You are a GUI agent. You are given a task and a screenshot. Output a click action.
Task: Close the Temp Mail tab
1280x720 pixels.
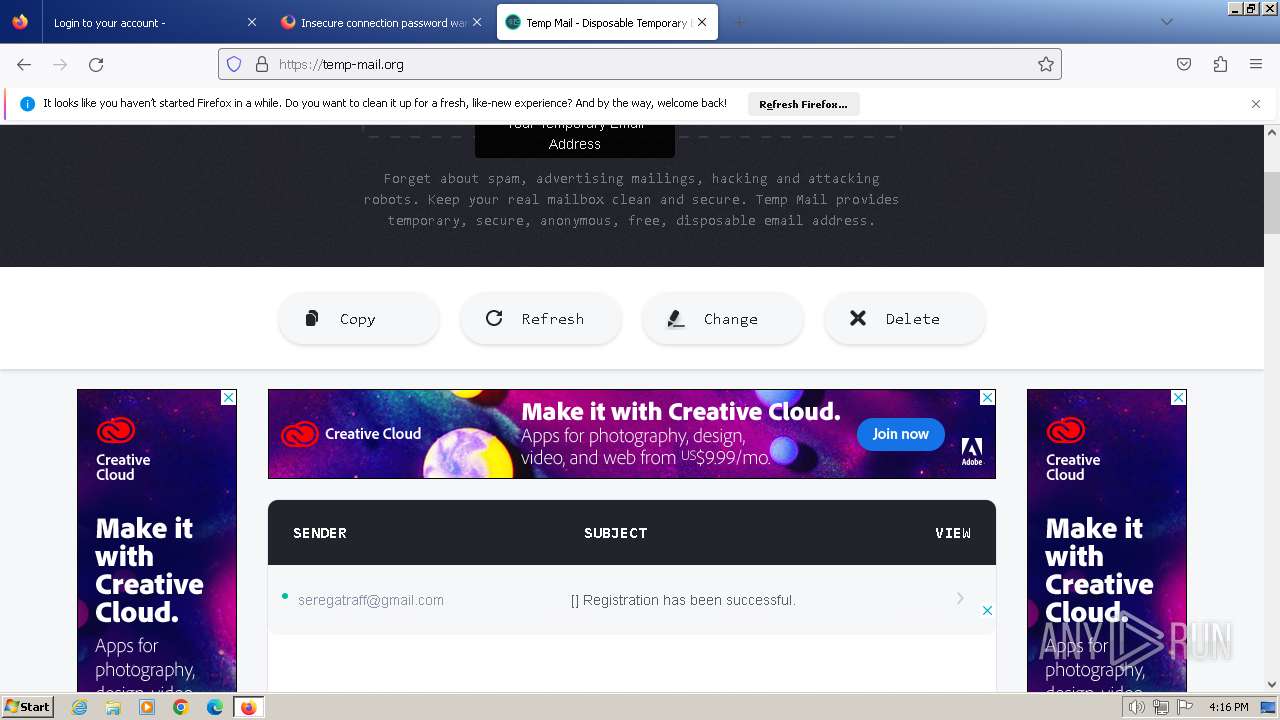(x=702, y=22)
